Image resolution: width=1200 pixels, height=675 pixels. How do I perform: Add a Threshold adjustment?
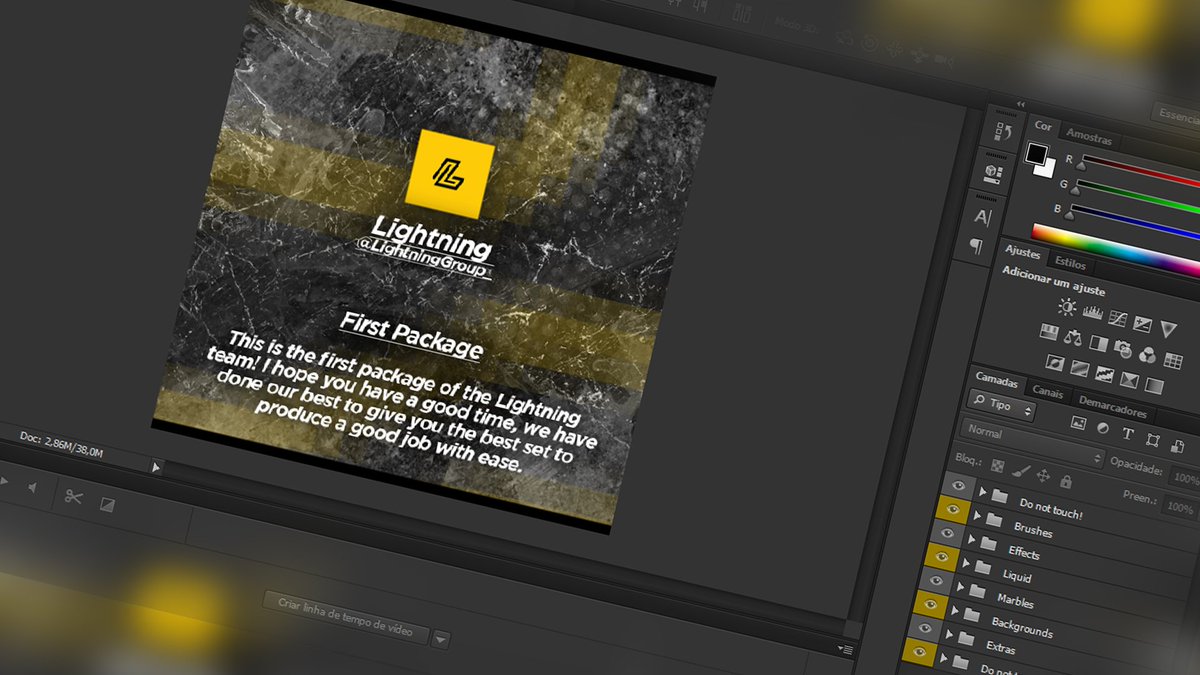pos(1105,374)
